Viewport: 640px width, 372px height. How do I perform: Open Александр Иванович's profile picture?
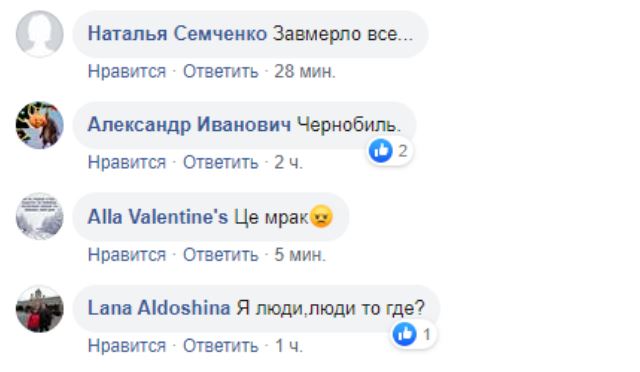click(x=40, y=125)
